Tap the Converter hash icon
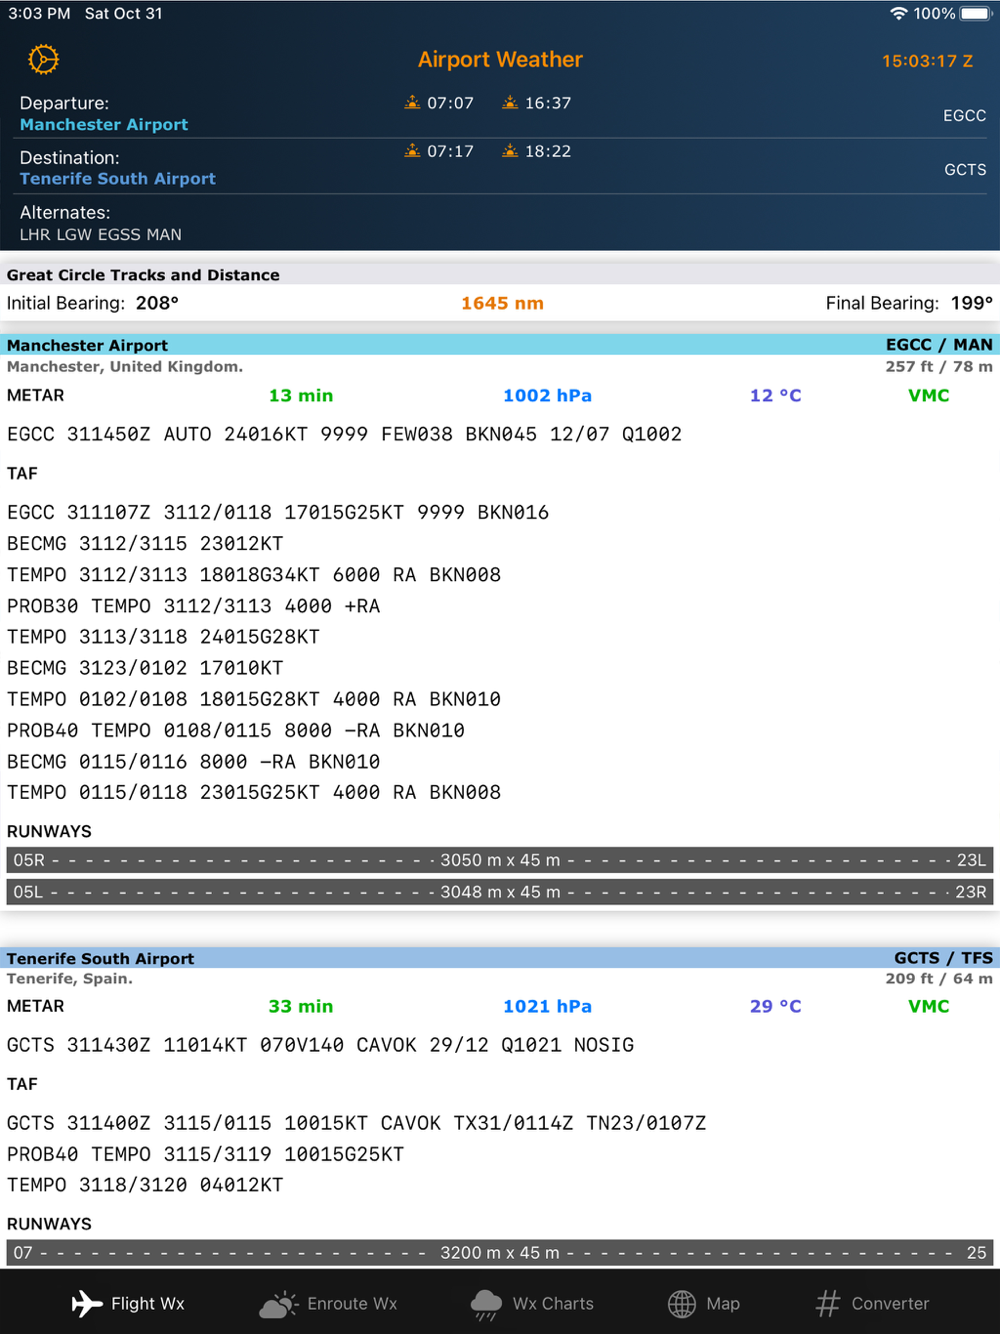The image size is (1000, 1334). pyautogui.click(x=828, y=1303)
